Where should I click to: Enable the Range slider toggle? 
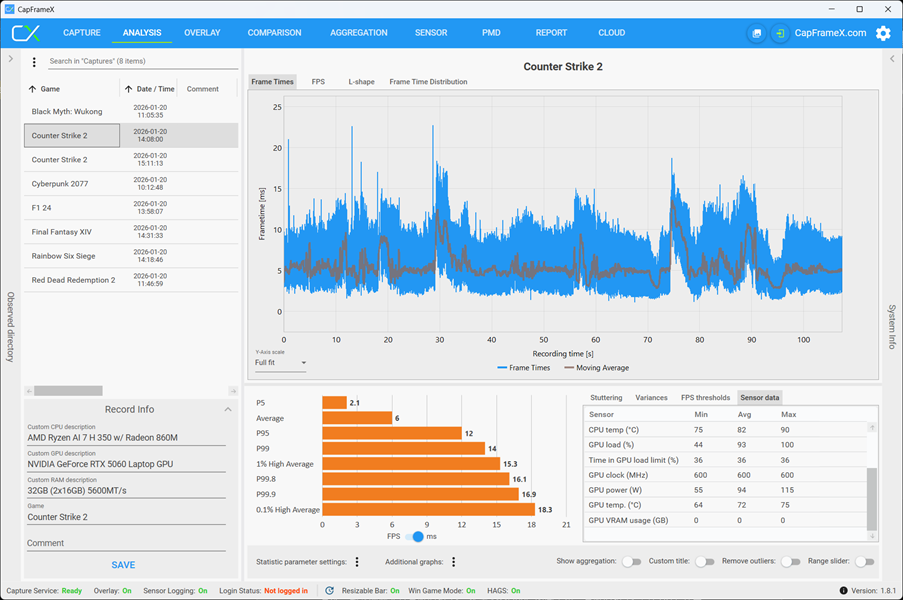[864, 561]
